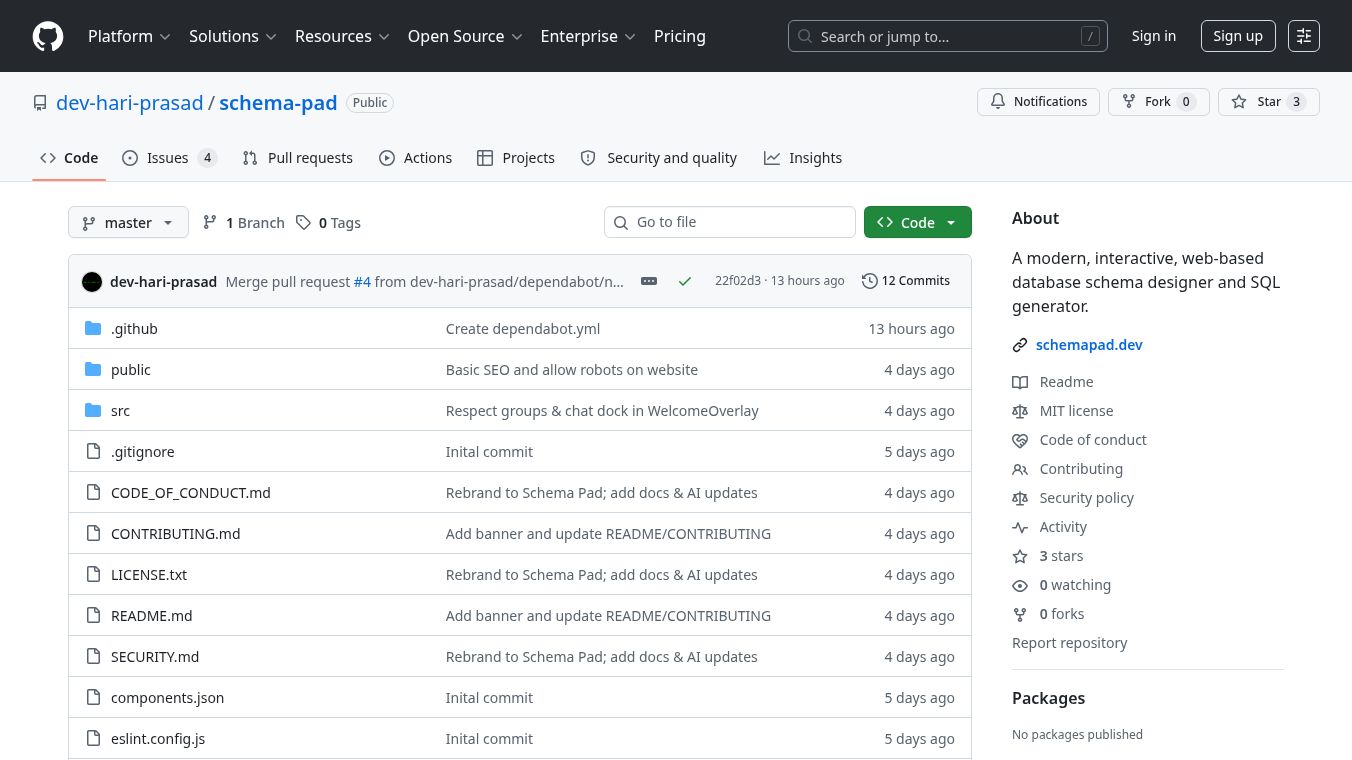Click the commit ellipsis details icon

point(649,281)
